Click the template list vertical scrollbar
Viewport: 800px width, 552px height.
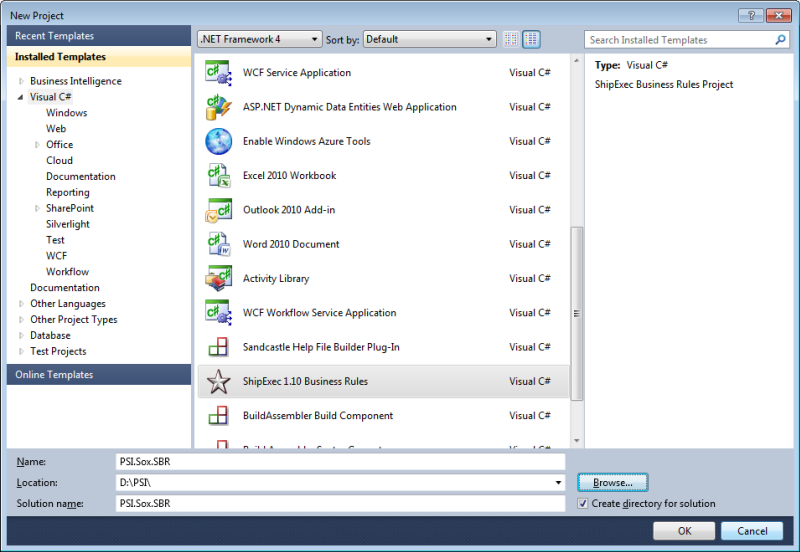click(x=576, y=313)
